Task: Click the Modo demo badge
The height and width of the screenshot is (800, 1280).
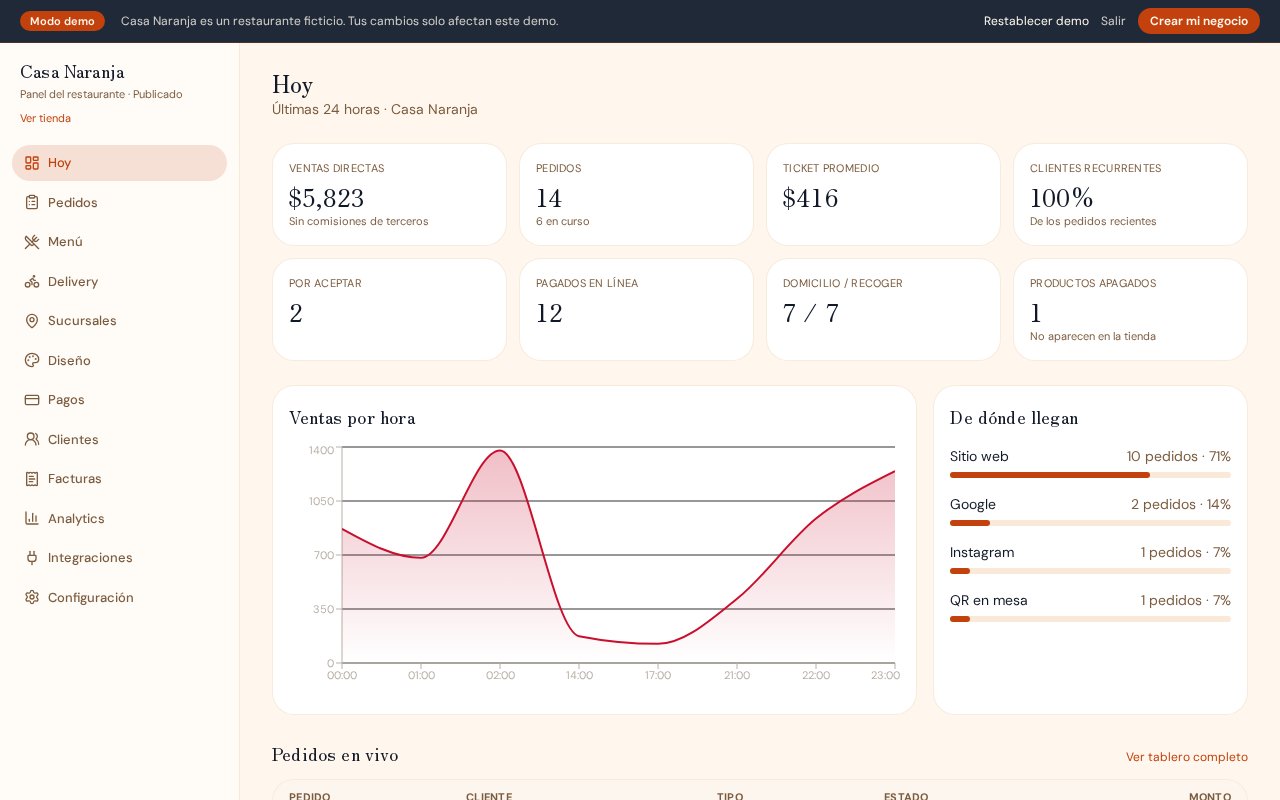Action: (62, 21)
